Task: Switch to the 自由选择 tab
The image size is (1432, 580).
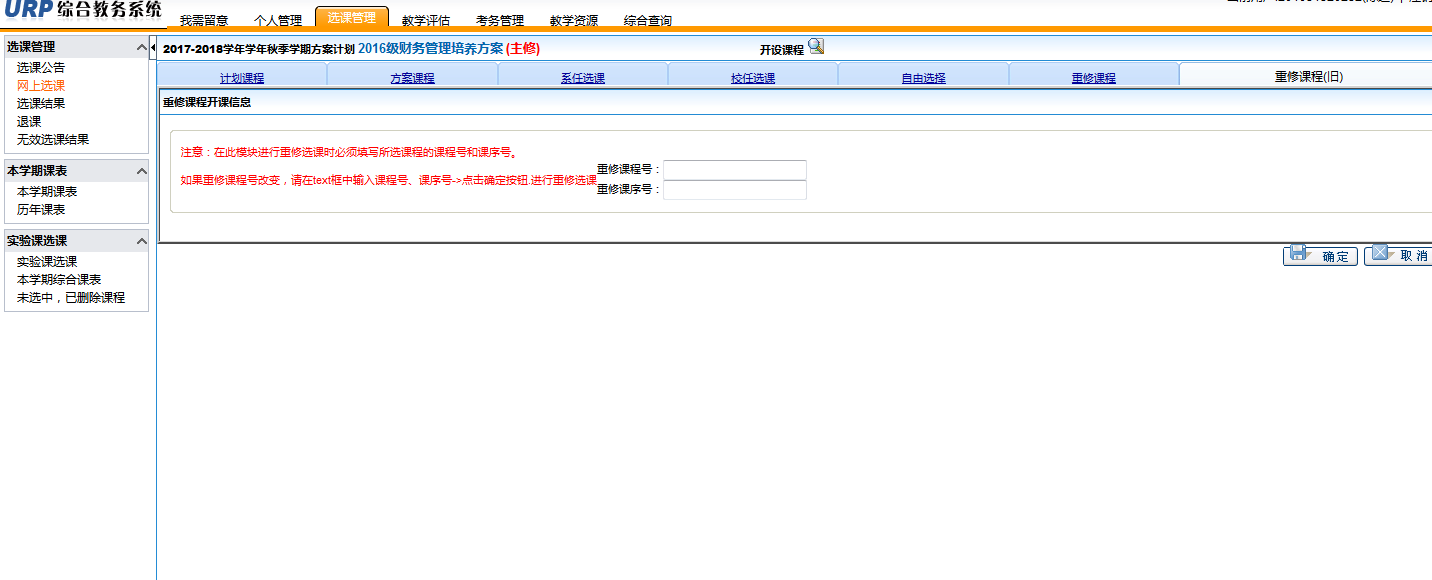Action: pos(923,78)
